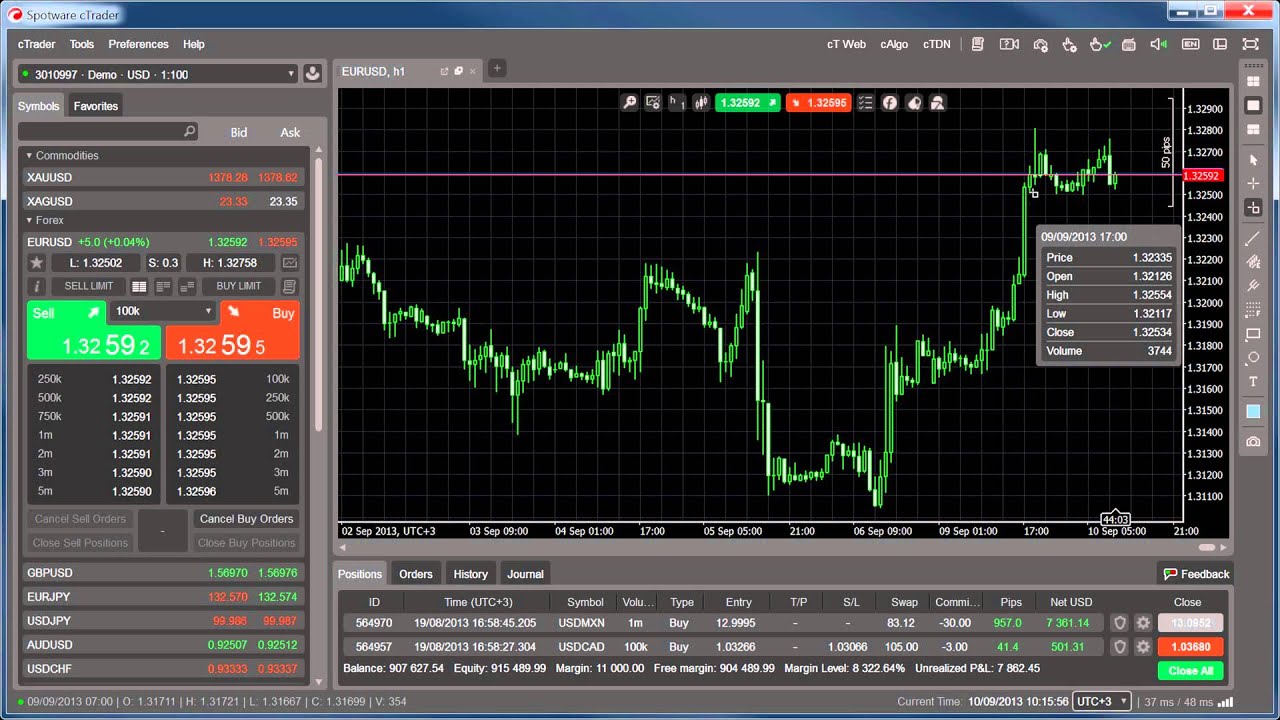Collapse the Commodities group
1280x720 pixels.
click(x=30, y=155)
